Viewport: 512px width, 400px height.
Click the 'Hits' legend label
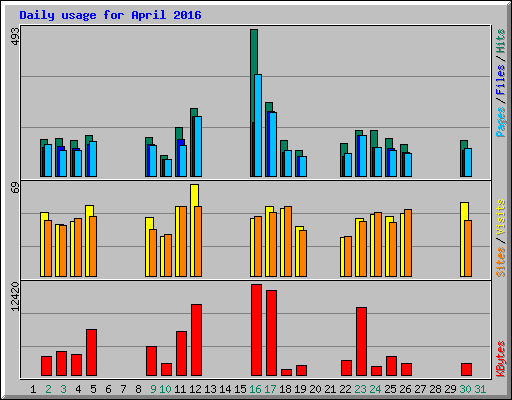tap(500, 41)
